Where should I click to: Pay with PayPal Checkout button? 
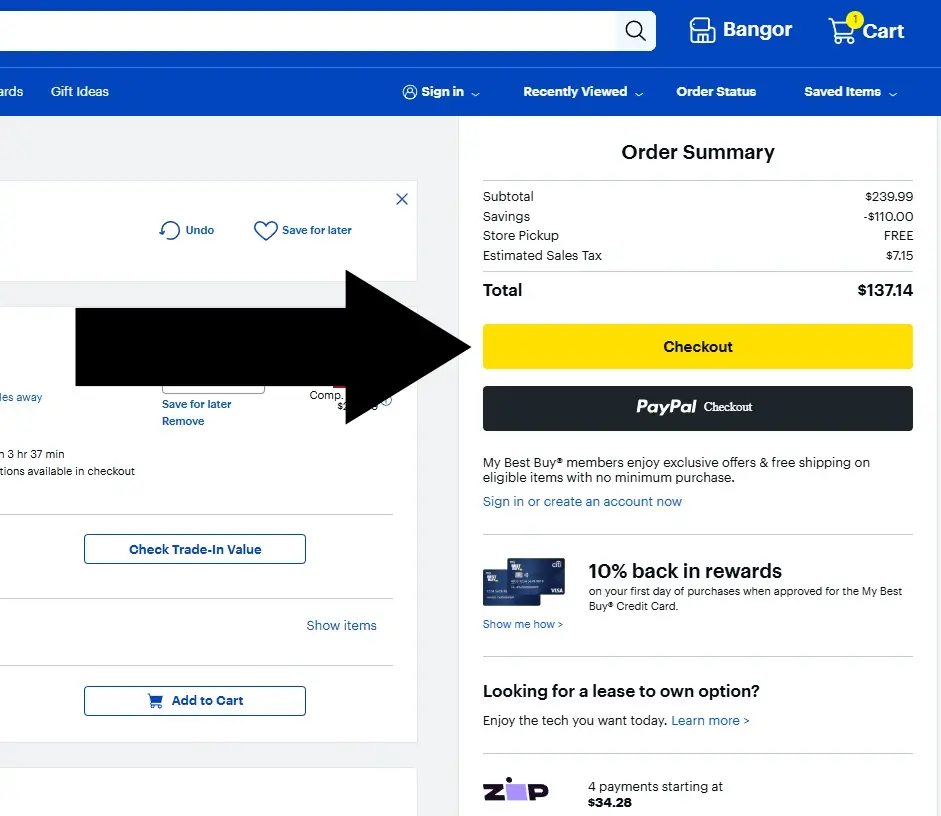click(x=697, y=408)
